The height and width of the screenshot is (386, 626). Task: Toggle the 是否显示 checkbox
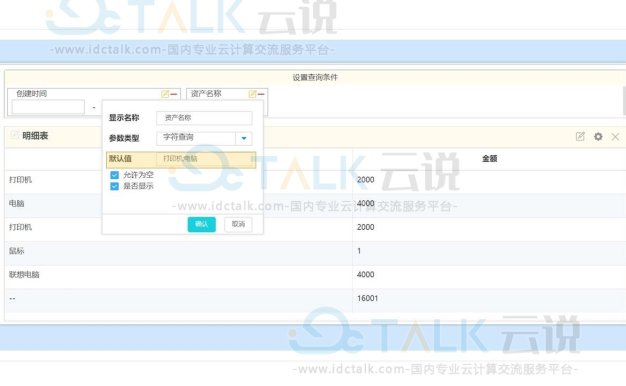(x=115, y=186)
